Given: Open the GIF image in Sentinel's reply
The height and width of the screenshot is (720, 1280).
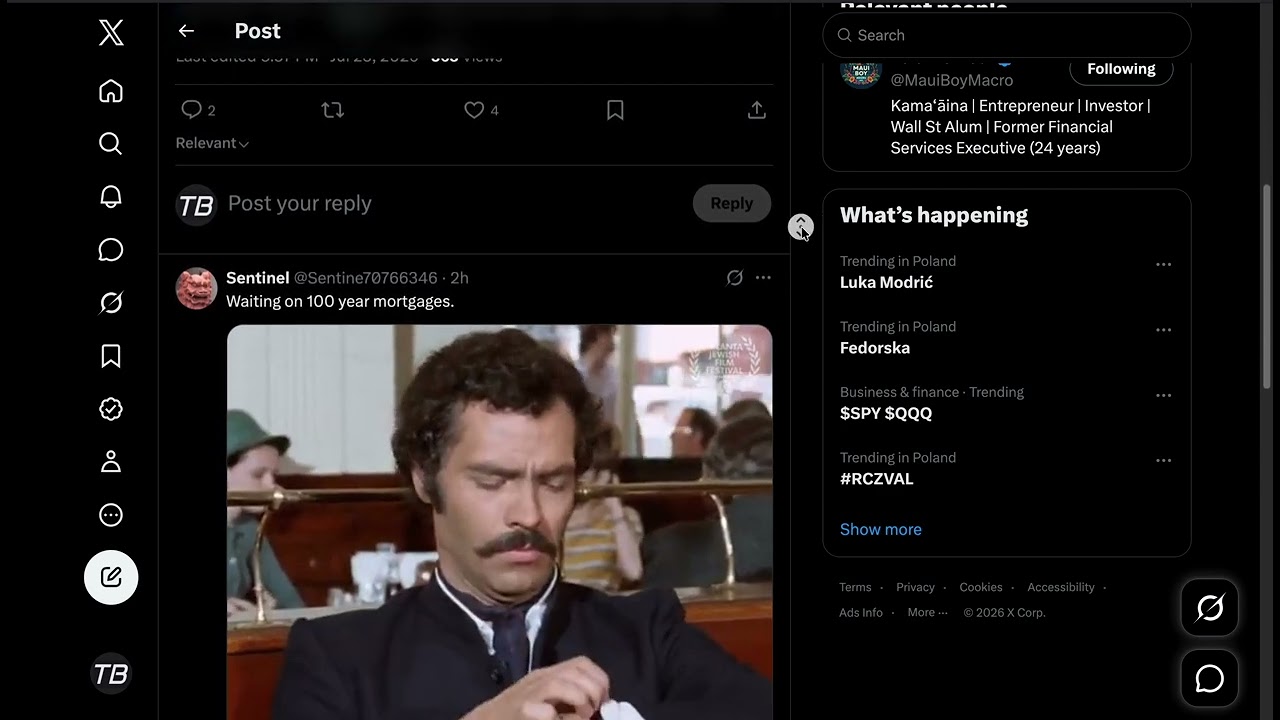Looking at the screenshot, I should coord(500,522).
